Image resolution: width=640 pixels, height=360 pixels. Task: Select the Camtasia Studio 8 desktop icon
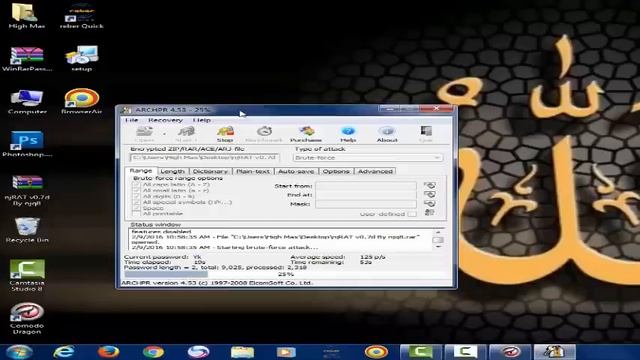(x=27, y=276)
